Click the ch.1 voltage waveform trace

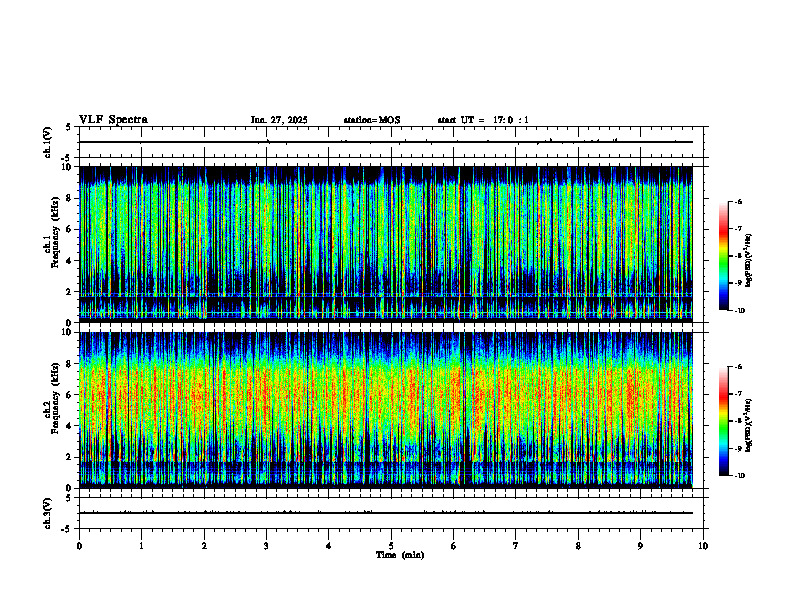pos(386,142)
